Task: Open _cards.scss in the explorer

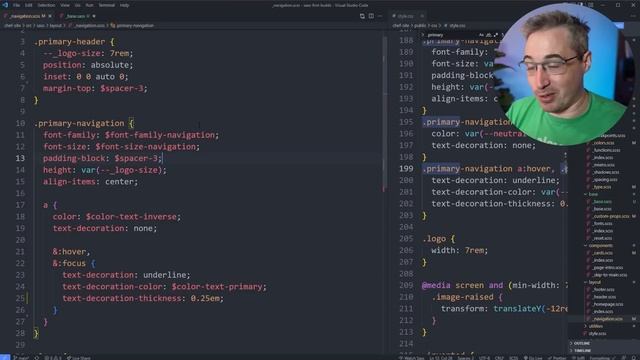Action: [x=603, y=253]
